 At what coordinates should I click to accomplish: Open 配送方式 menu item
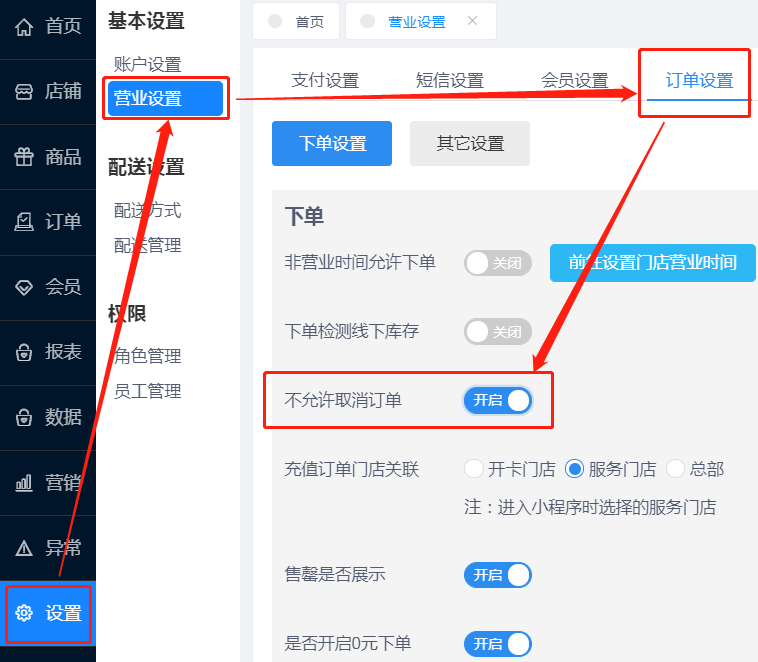coord(147,210)
